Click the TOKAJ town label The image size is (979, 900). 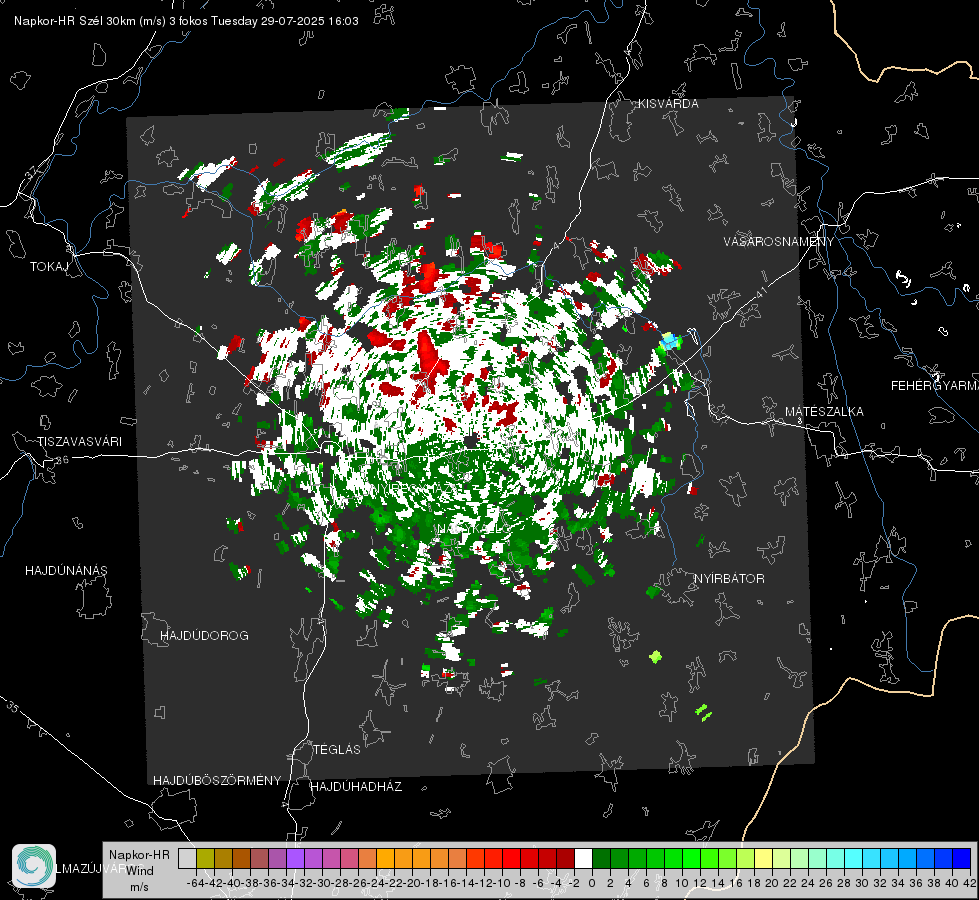click(x=49, y=267)
